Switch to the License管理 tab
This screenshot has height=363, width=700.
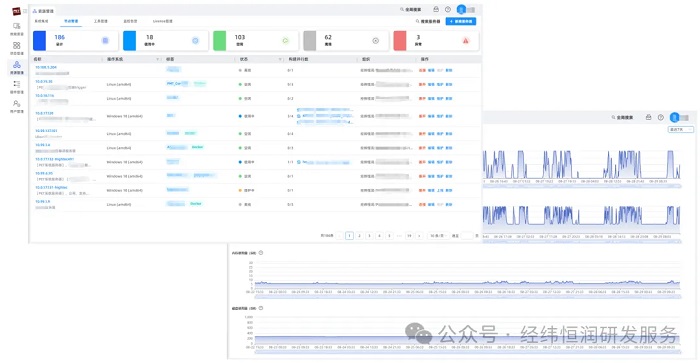click(162, 21)
